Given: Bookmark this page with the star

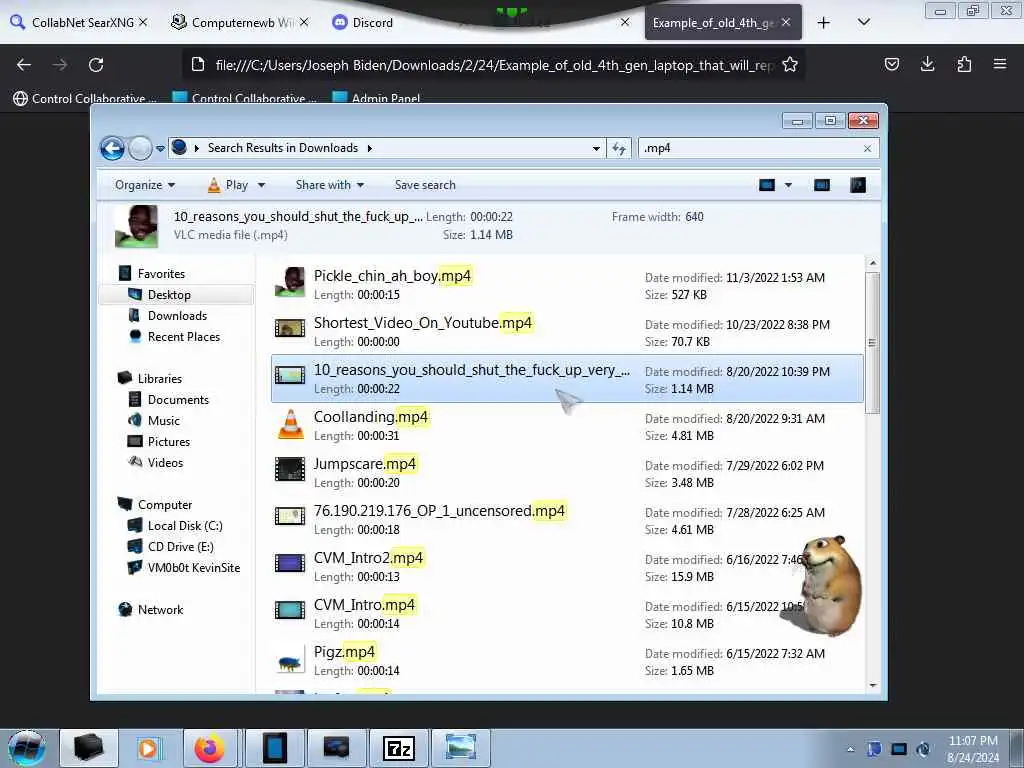Looking at the screenshot, I should [x=790, y=65].
